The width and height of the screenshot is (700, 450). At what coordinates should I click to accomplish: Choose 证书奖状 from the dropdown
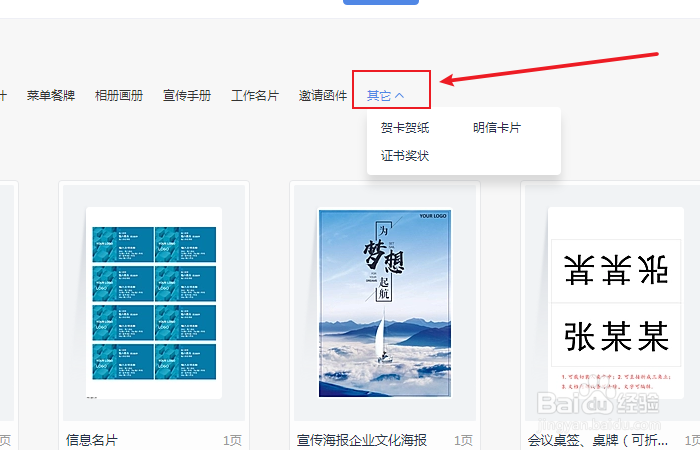tap(405, 156)
